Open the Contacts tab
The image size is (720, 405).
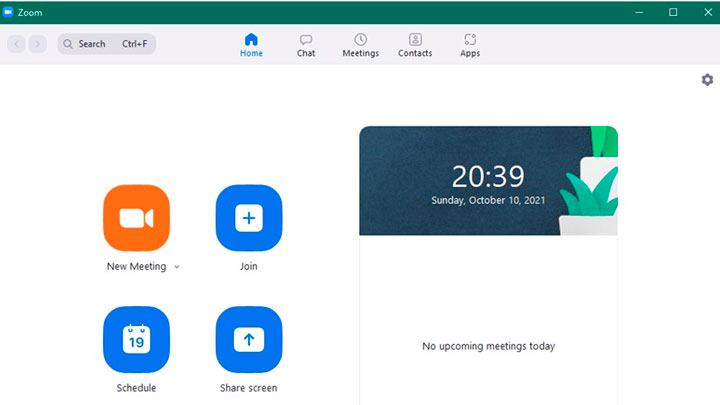415,45
